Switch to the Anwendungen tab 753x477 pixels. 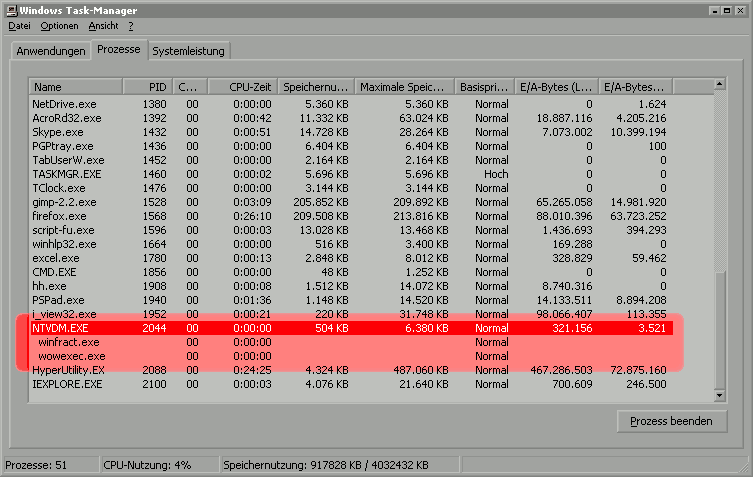click(50, 51)
